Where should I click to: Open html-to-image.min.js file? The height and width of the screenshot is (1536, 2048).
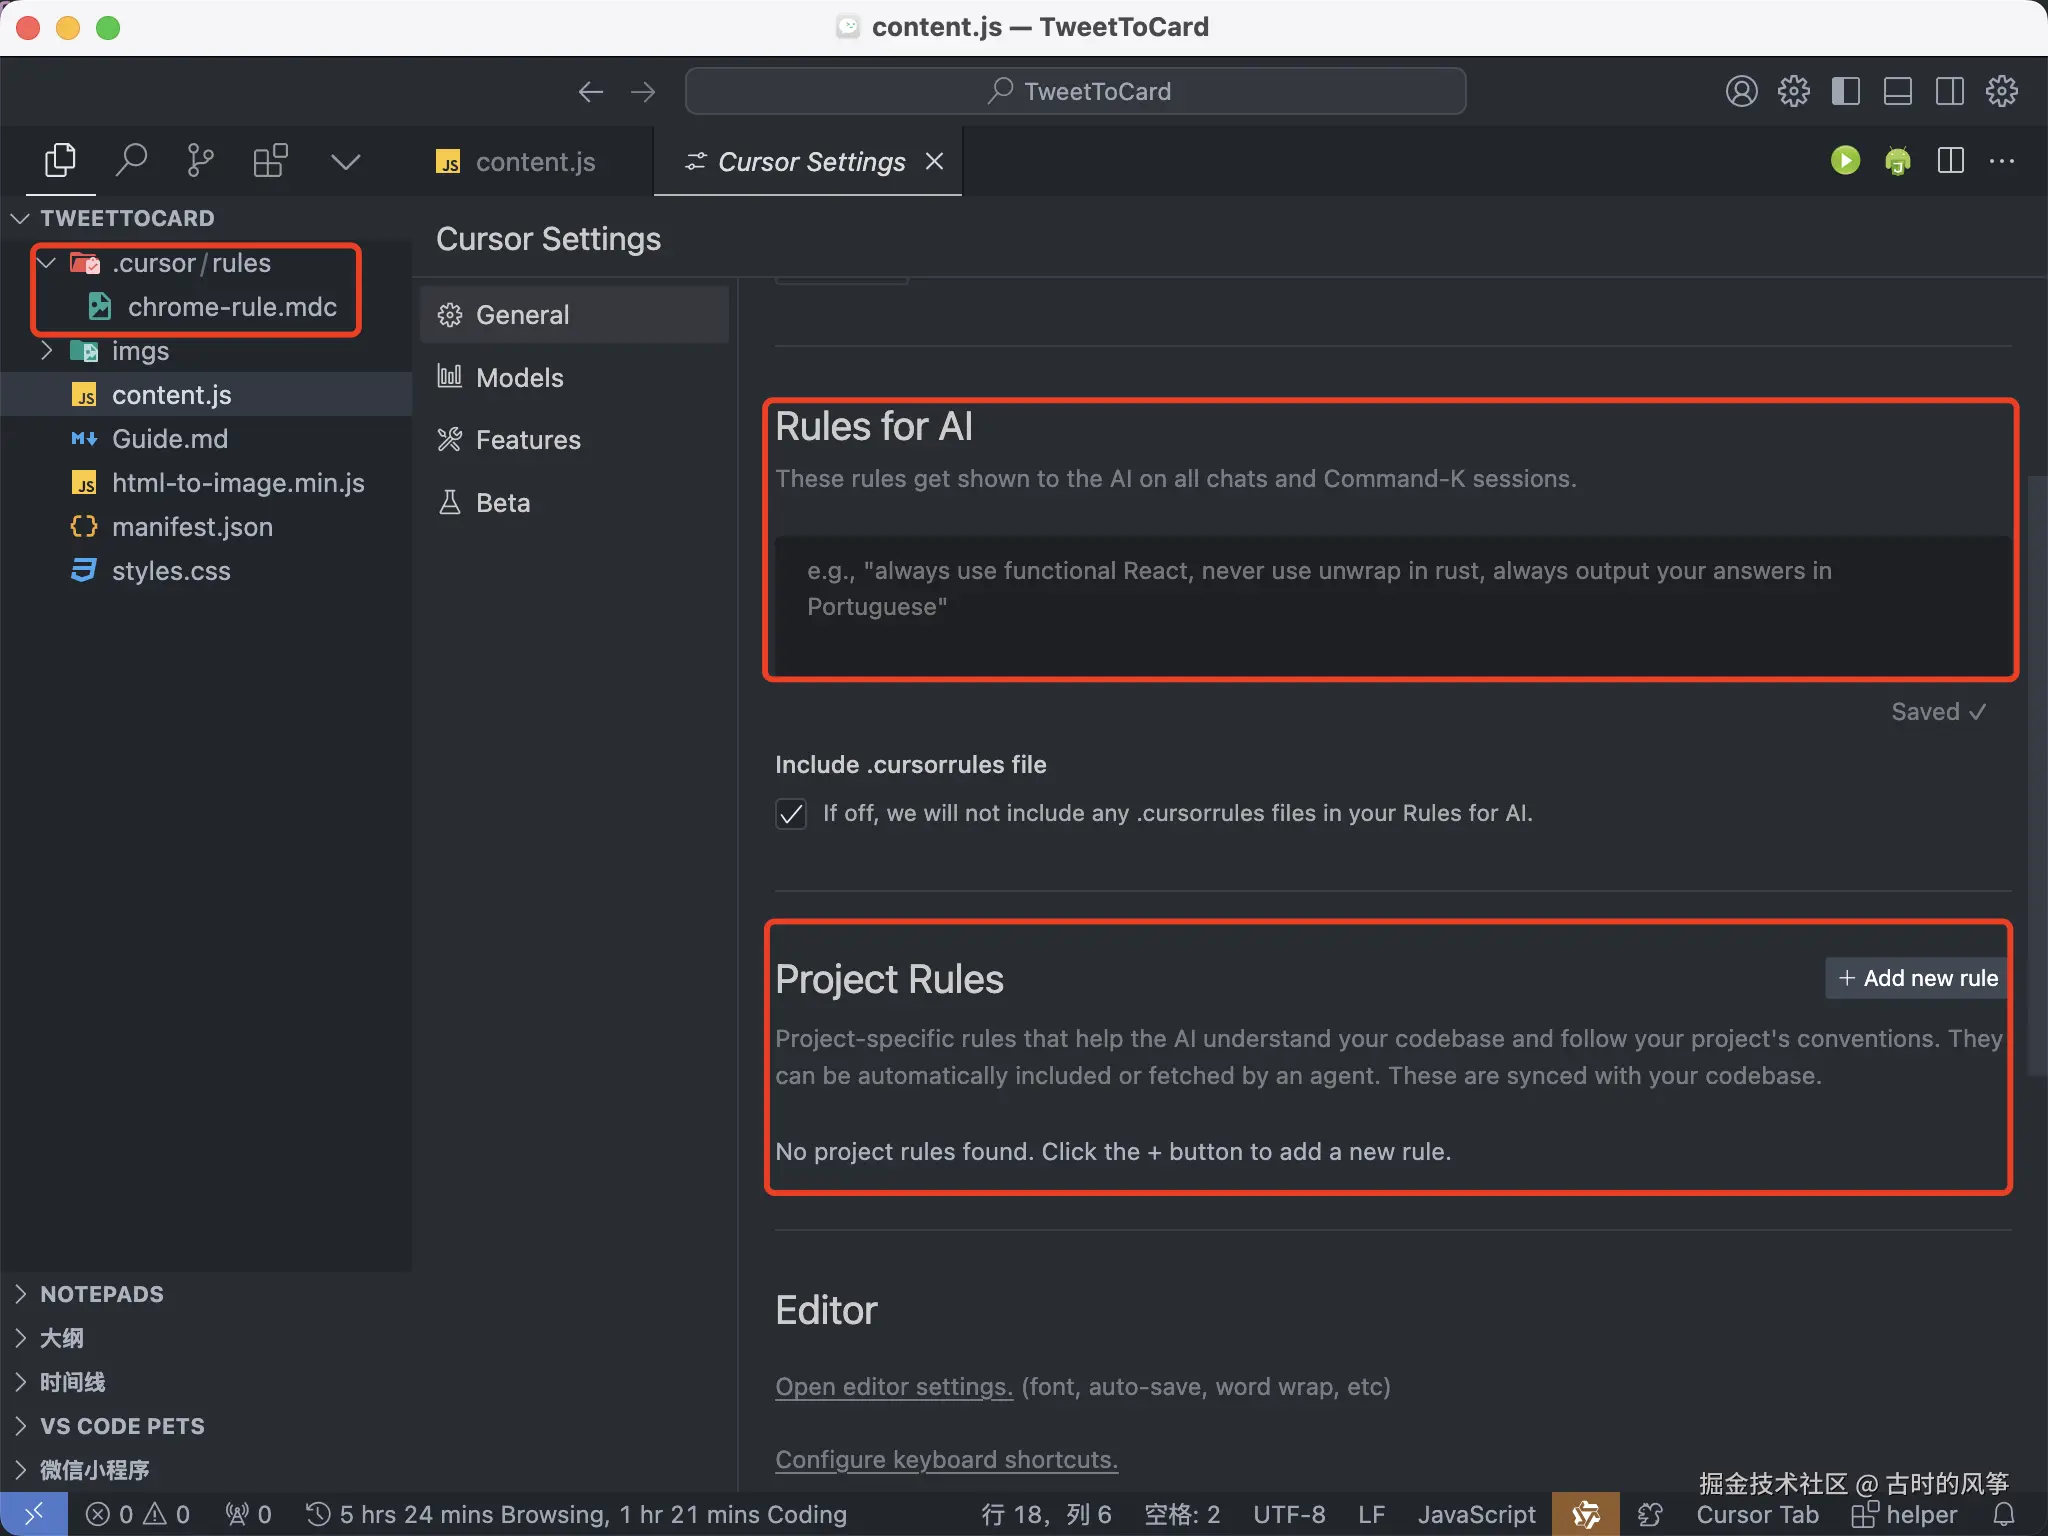[x=206, y=483]
